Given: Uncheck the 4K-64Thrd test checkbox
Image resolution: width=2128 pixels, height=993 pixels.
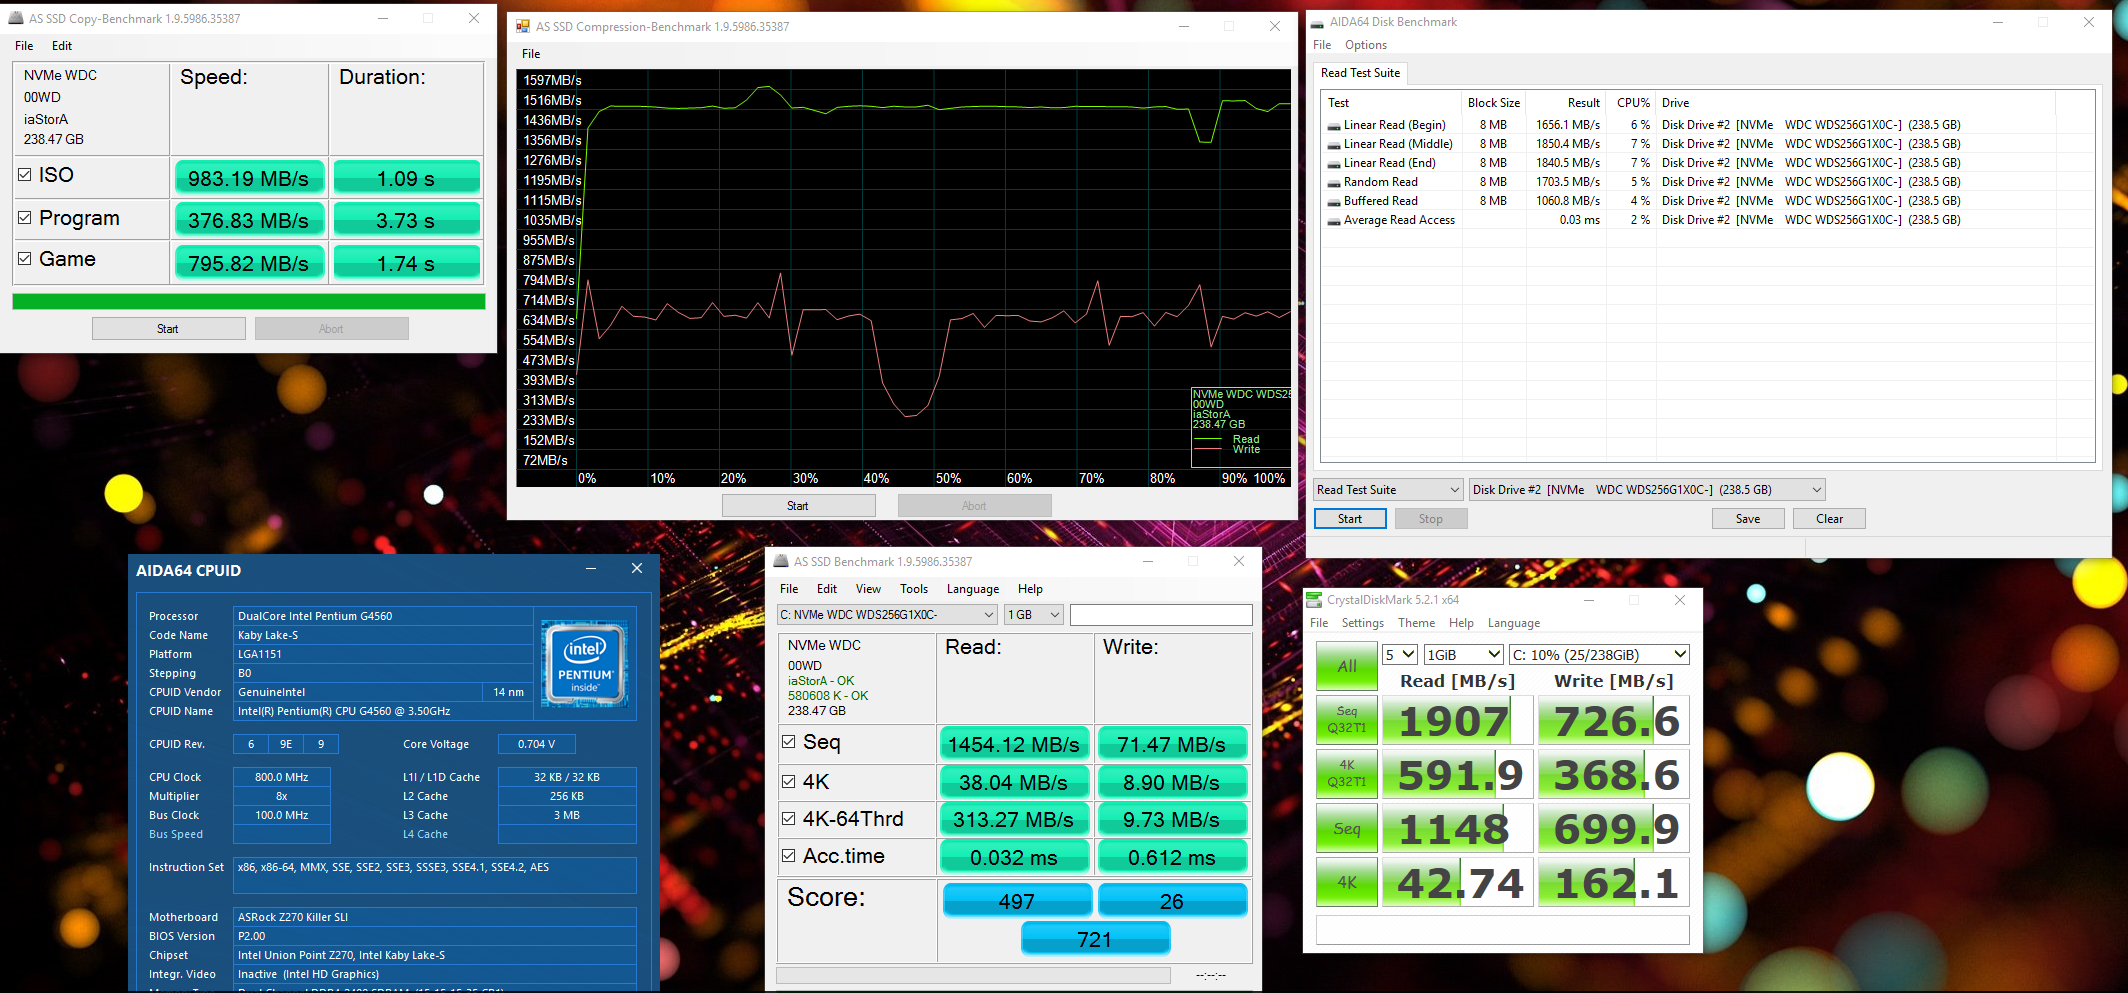Looking at the screenshot, I should pos(789,819).
